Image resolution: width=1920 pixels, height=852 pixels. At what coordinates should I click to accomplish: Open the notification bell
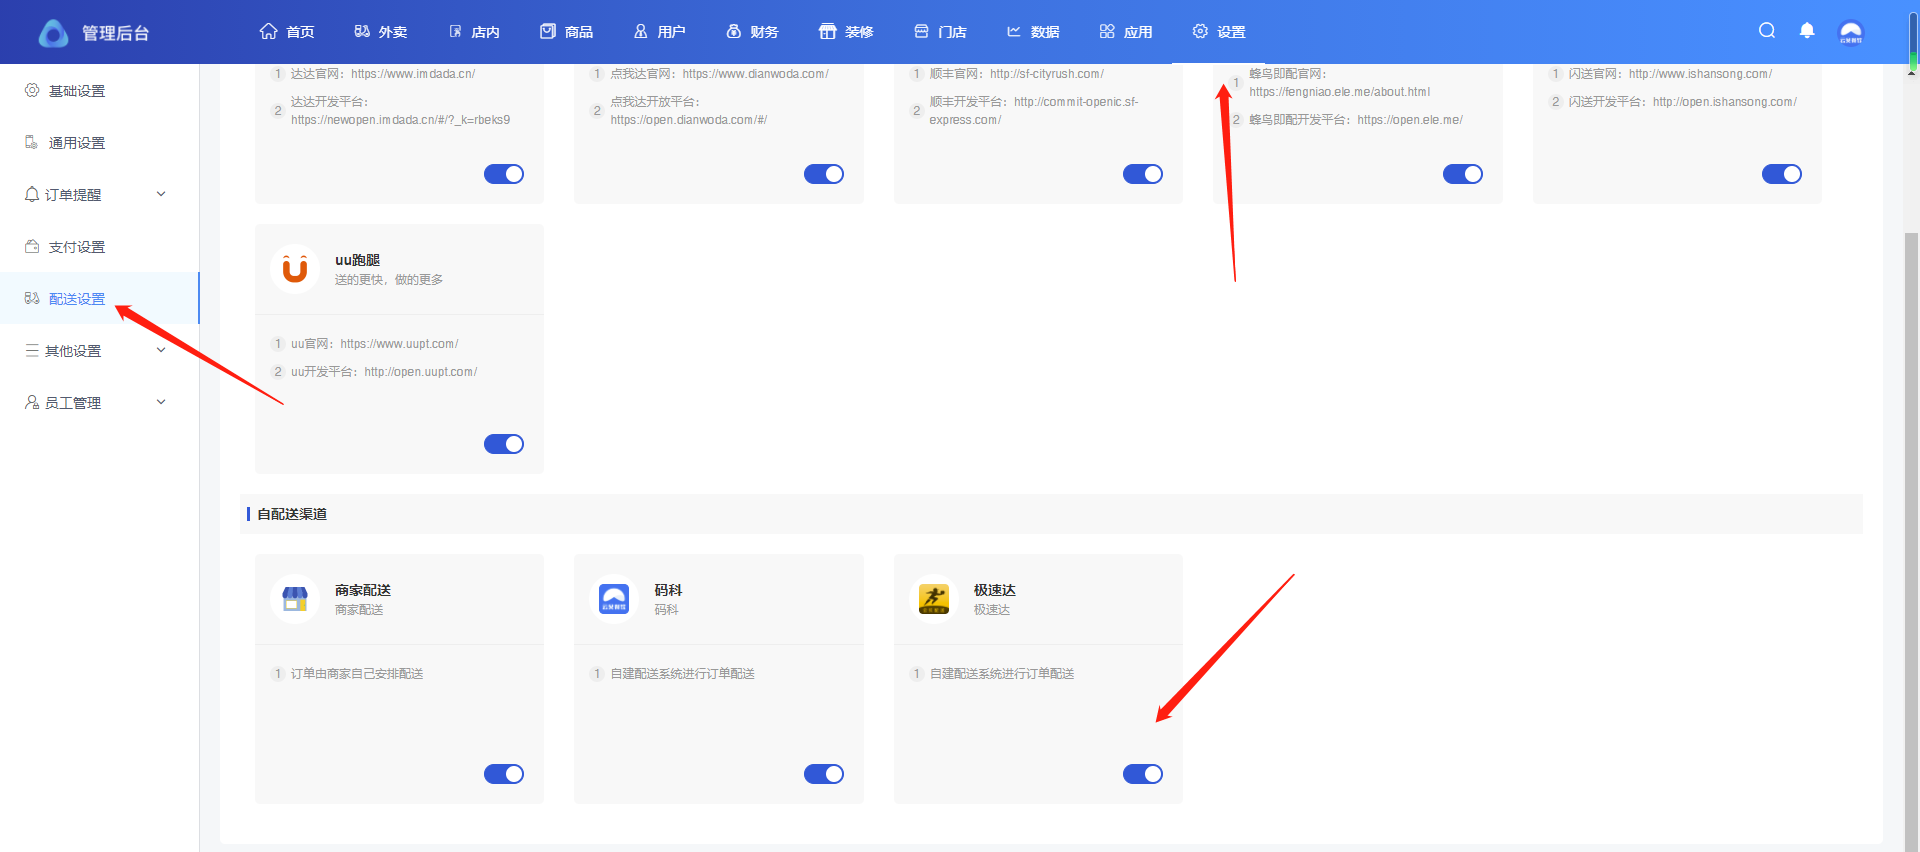[1807, 31]
